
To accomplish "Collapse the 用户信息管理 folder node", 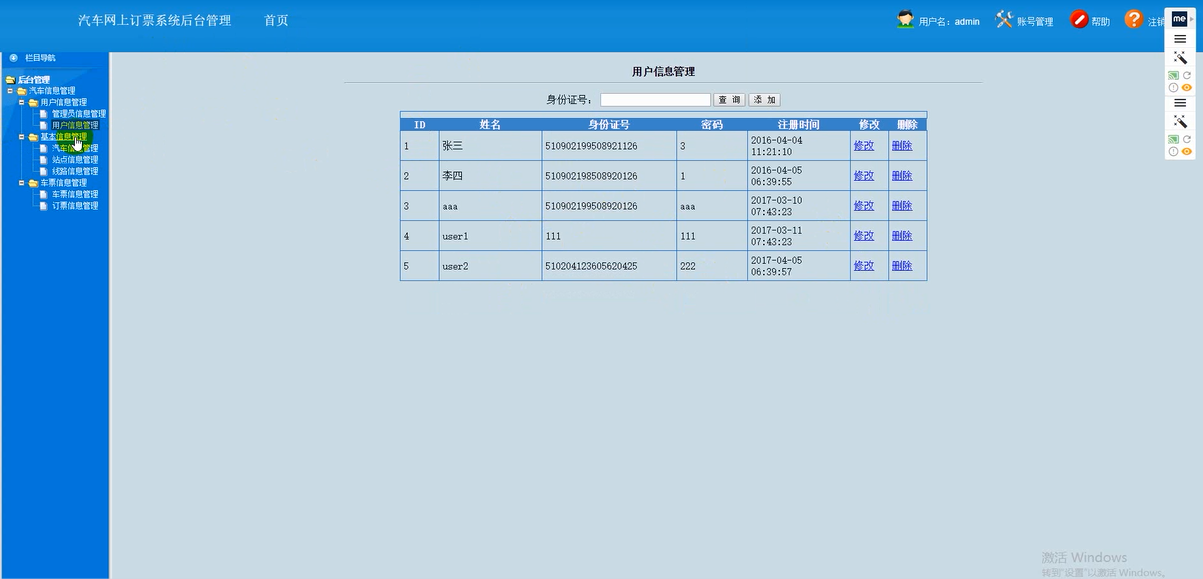I will 21,102.
